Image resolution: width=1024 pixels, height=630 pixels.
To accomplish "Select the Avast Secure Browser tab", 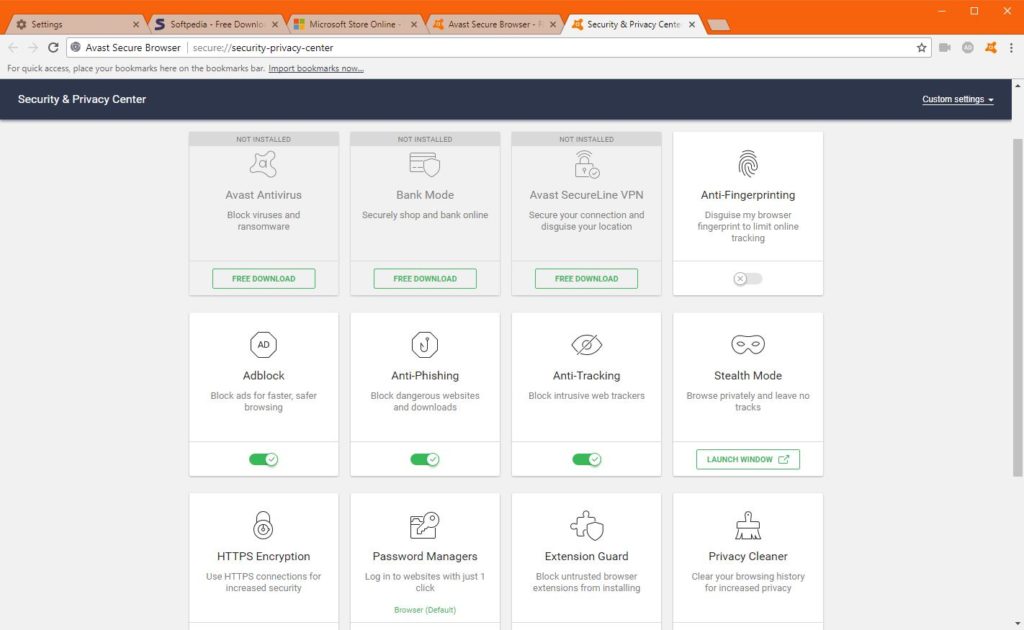I will point(494,24).
